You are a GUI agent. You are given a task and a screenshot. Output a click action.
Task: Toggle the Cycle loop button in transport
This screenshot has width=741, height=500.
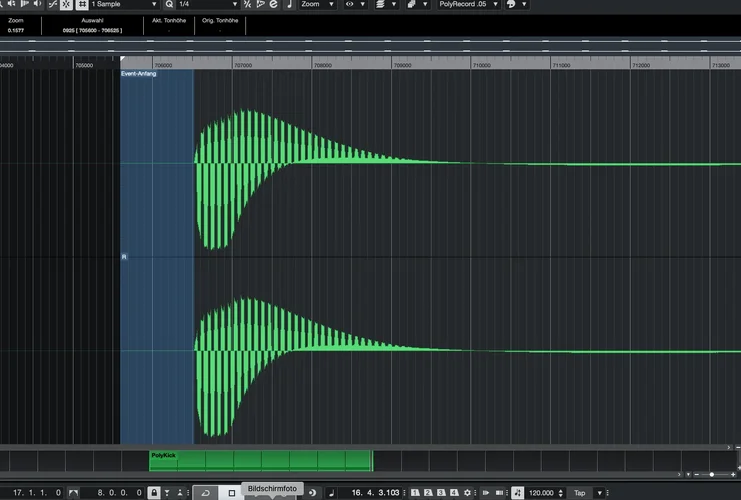206,493
